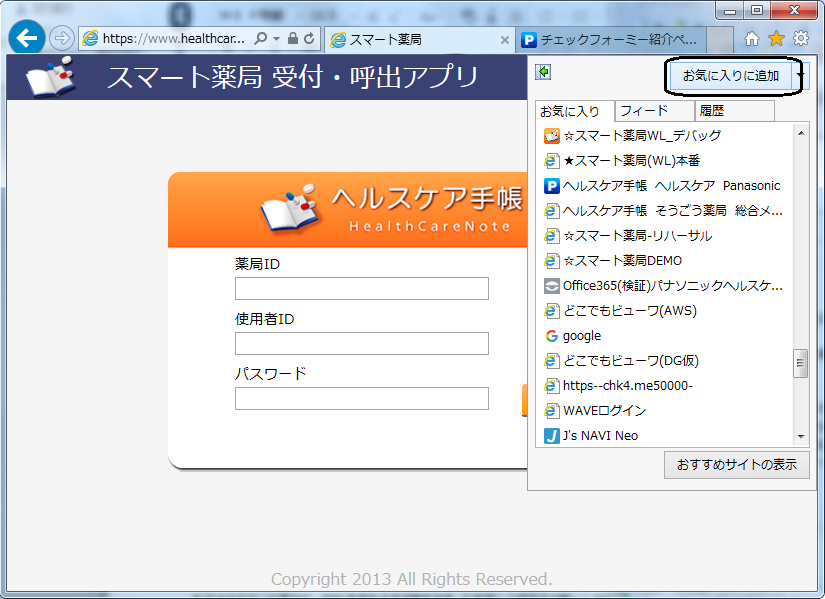Click the Home icon in the browser toolbar

[752, 38]
